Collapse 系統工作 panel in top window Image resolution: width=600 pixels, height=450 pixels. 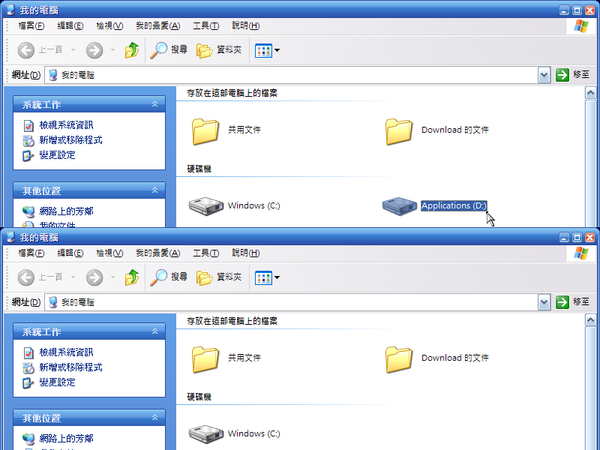pyautogui.click(x=155, y=104)
